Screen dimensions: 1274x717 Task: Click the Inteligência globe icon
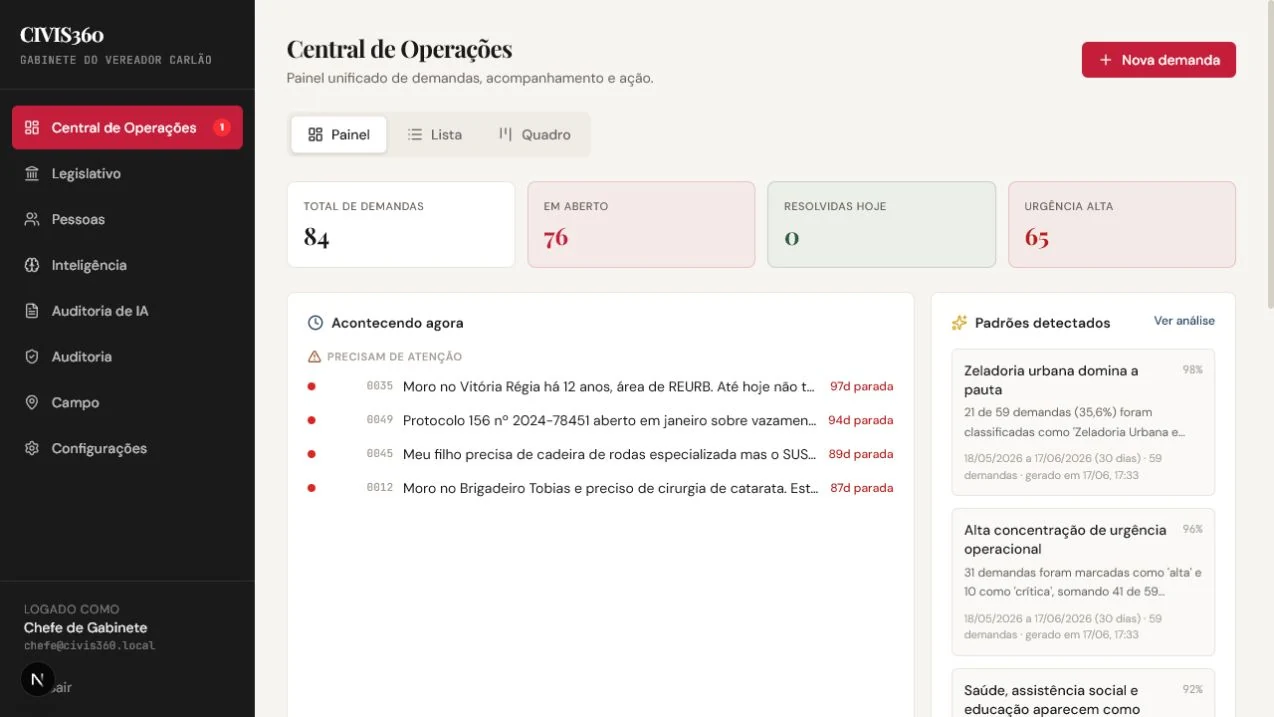[32, 265]
